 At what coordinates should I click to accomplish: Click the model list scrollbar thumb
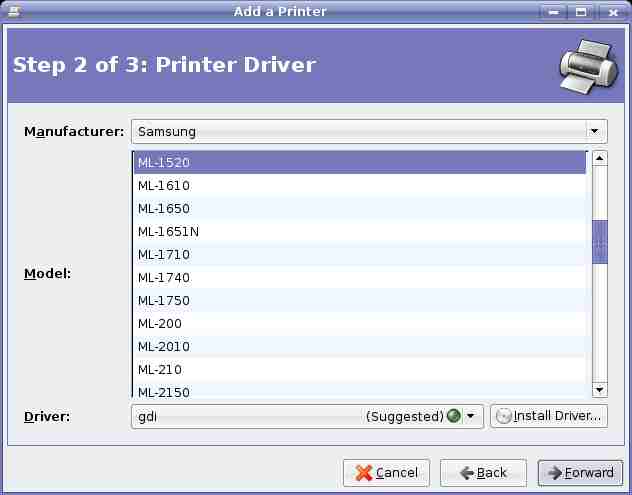[x=600, y=242]
